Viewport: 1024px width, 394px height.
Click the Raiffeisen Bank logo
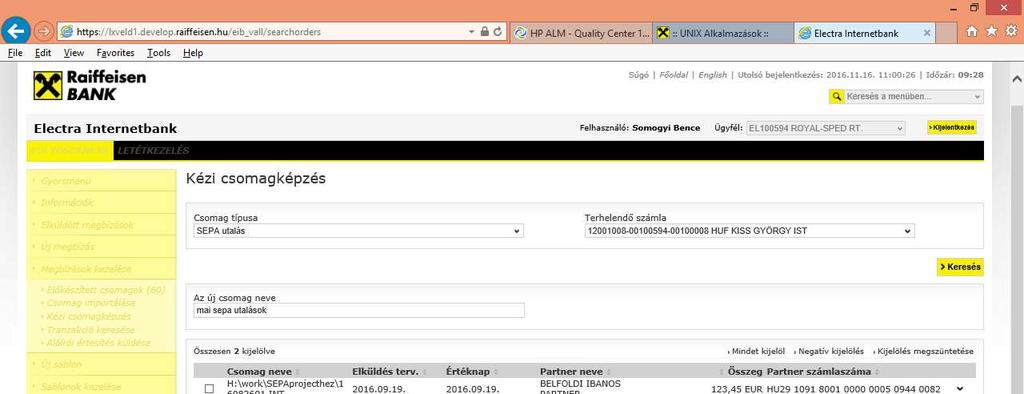click(89, 86)
